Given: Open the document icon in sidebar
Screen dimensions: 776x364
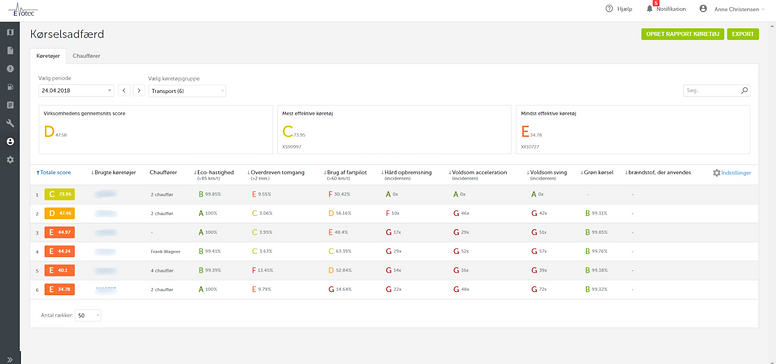Looking at the screenshot, I should tap(10, 50).
